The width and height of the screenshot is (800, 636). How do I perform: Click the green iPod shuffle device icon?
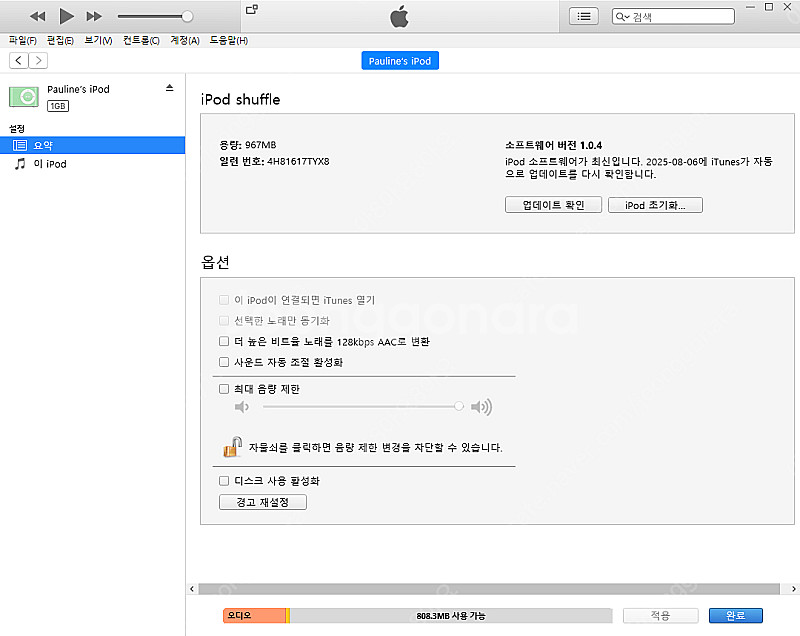tap(23, 96)
